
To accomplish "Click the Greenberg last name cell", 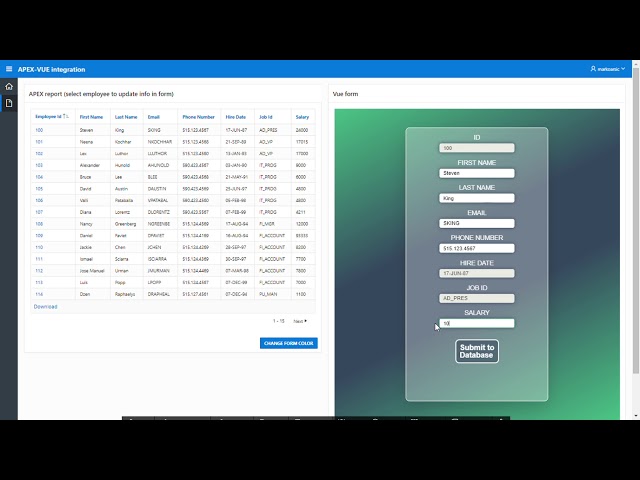I will (125, 224).
